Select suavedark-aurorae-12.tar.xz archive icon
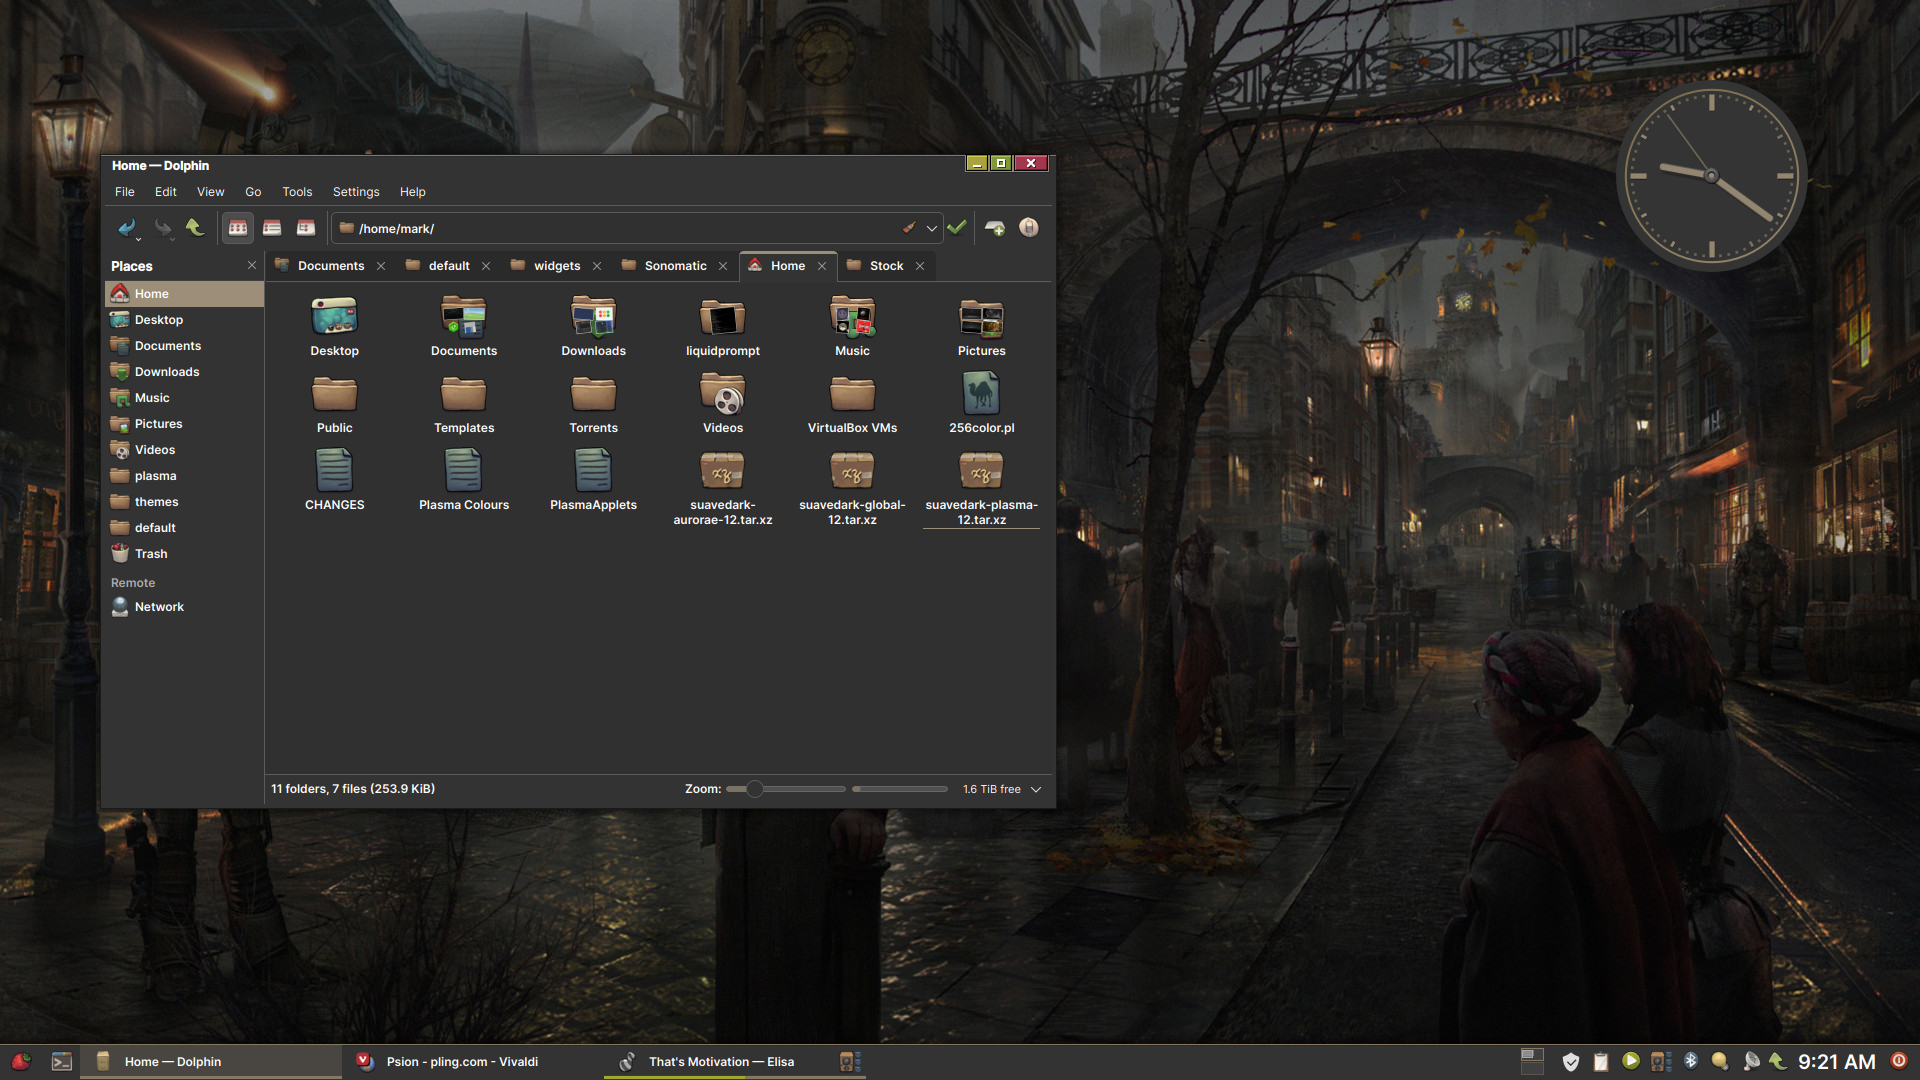Image resolution: width=1920 pixels, height=1080 pixels. (x=723, y=471)
